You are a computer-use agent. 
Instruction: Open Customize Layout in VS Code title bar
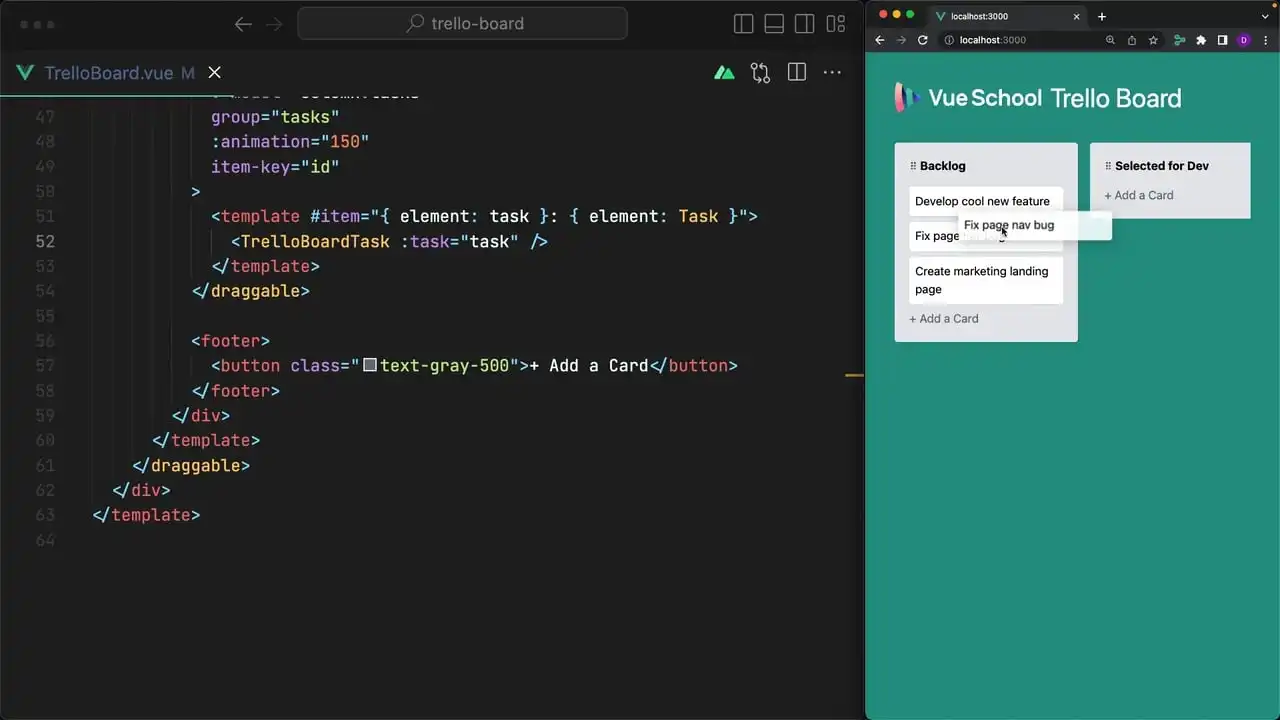(x=836, y=24)
